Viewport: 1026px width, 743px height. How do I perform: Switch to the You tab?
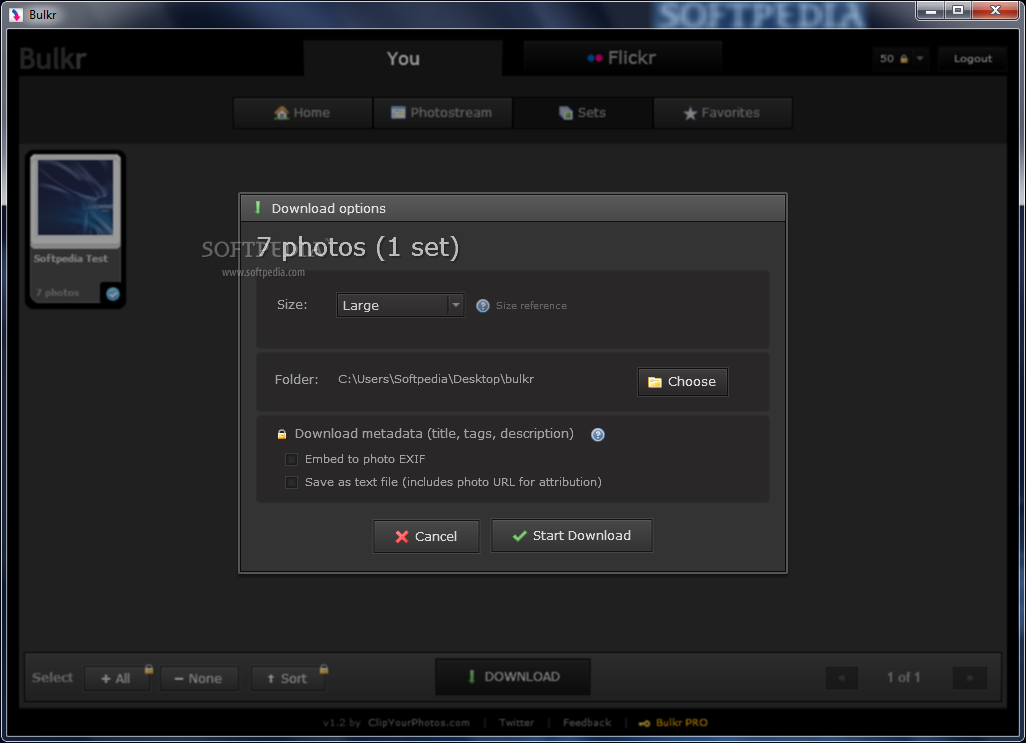(x=402, y=58)
